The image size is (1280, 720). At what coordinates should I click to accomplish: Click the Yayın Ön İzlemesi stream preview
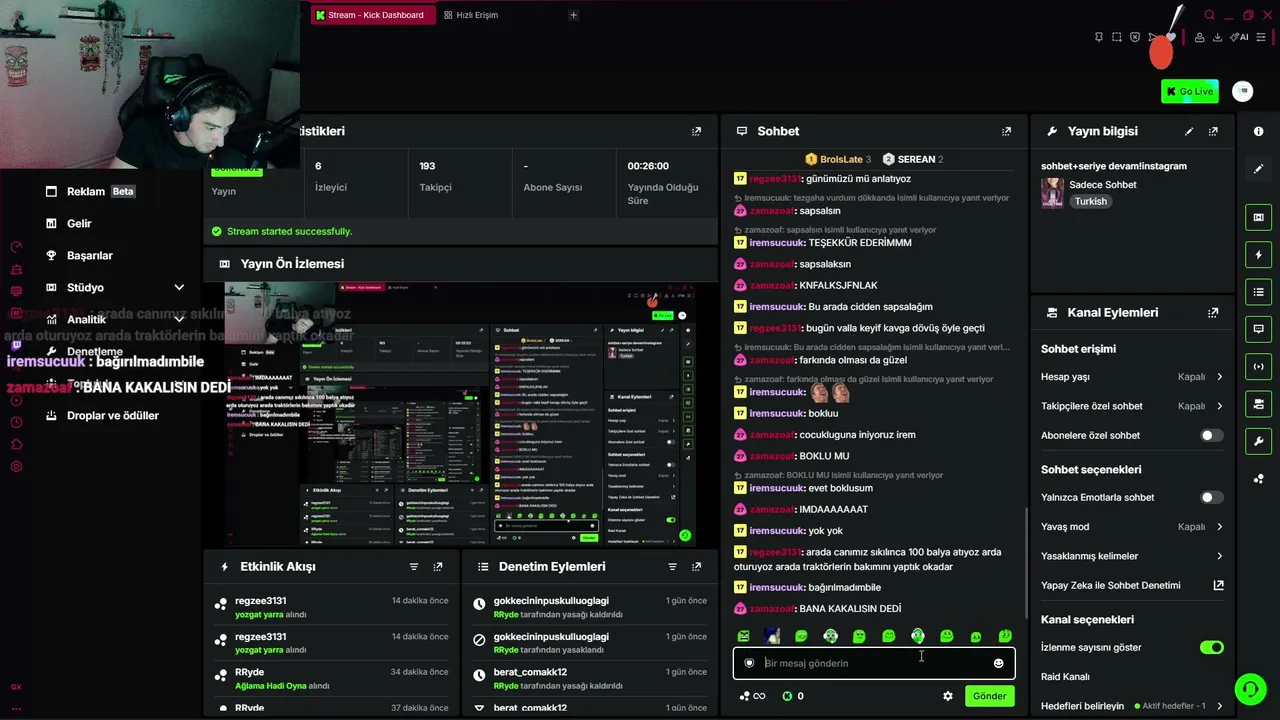tap(460, 415)
